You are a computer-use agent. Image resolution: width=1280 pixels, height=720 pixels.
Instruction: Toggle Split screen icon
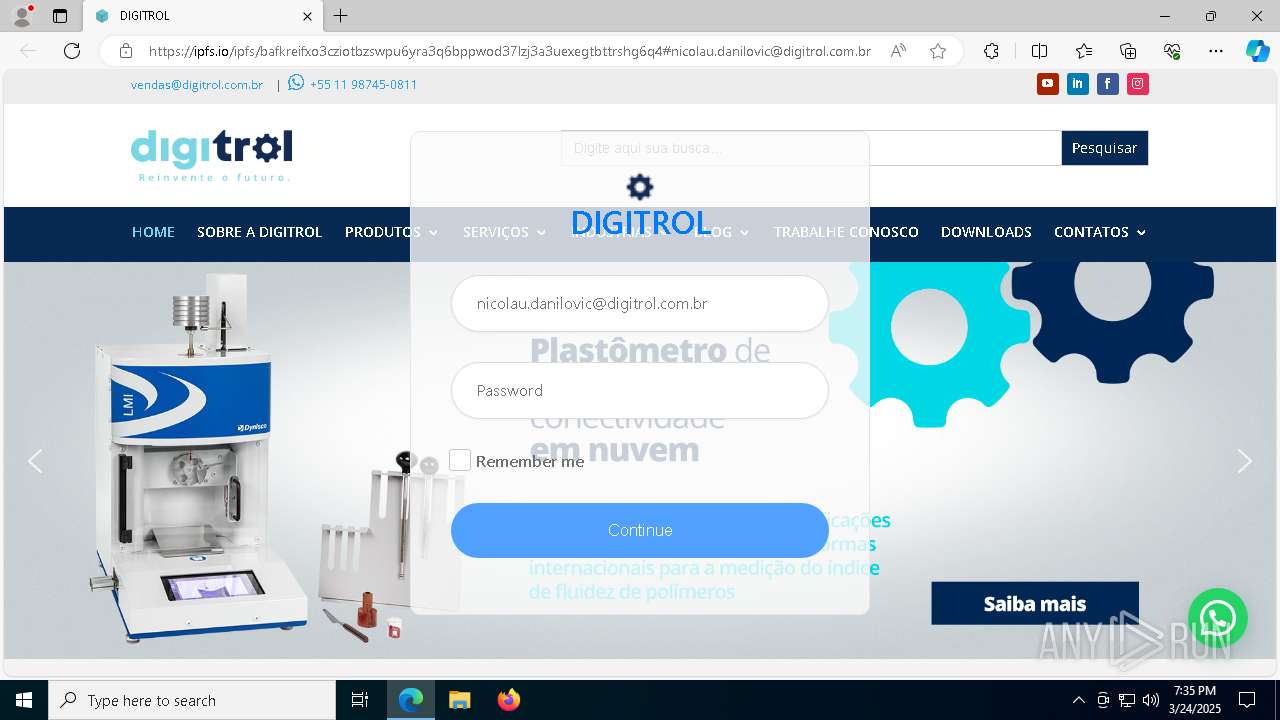click(1039, 51)
